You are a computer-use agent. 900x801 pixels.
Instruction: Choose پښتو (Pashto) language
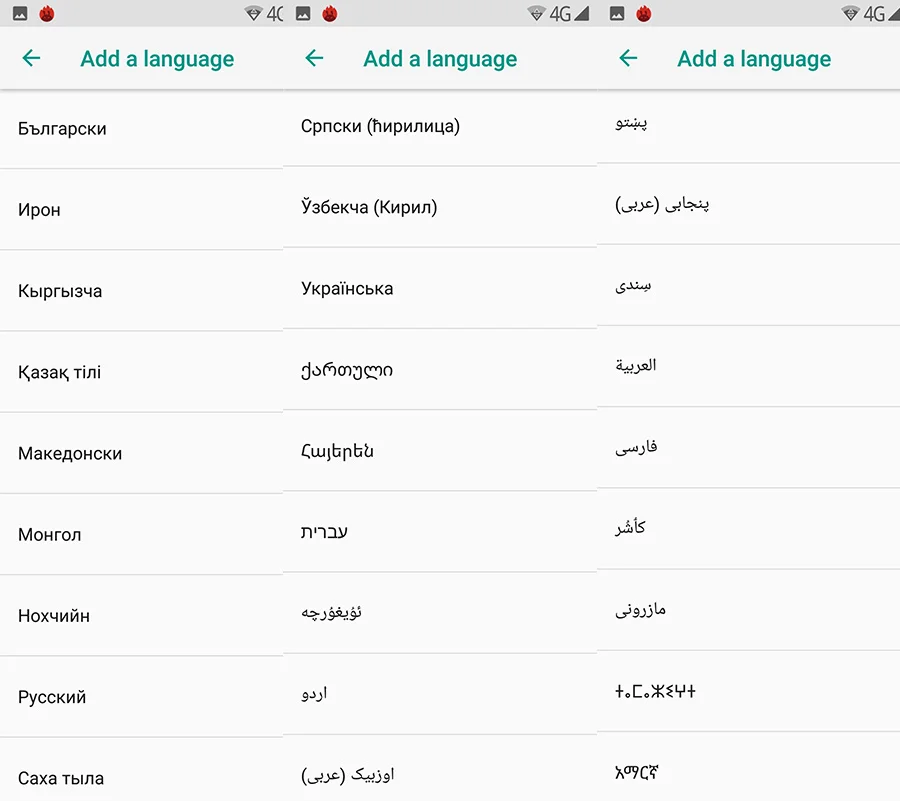pos(748,126)
